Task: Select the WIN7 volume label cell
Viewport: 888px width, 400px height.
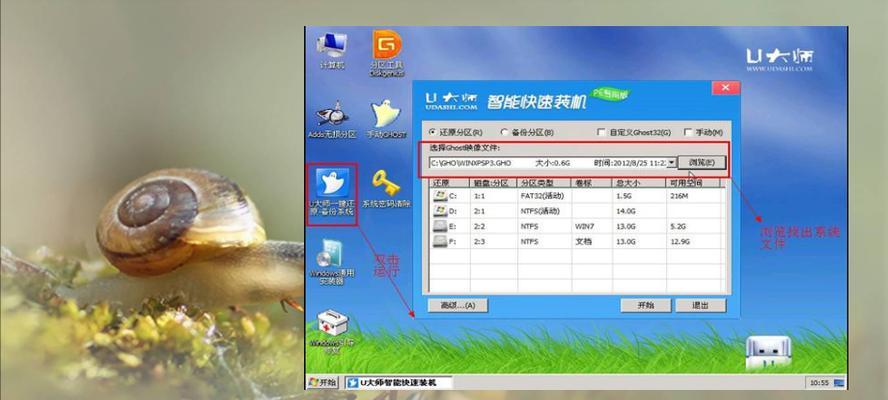Action: tap(583, 226)
